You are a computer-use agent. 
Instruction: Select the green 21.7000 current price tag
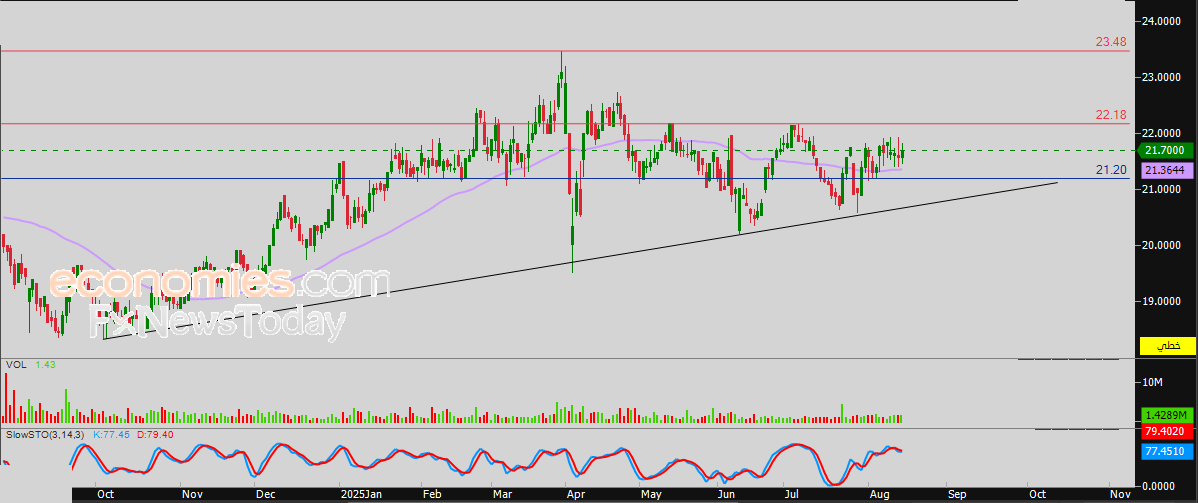tap(1167, 151)
